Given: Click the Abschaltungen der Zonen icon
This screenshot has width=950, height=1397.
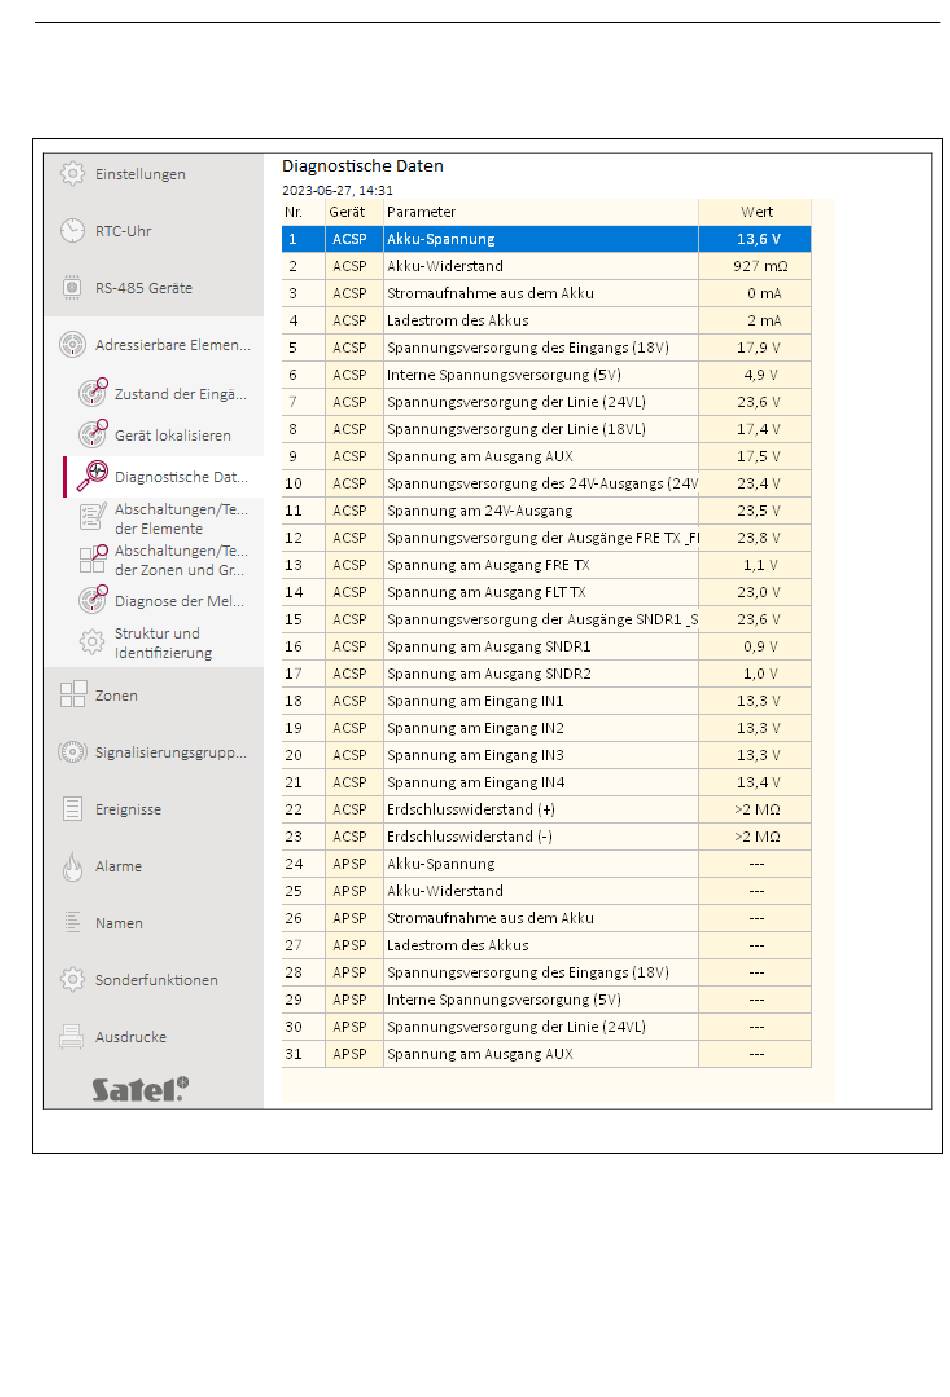Looking at the screenshot, I should click(92, 558).
